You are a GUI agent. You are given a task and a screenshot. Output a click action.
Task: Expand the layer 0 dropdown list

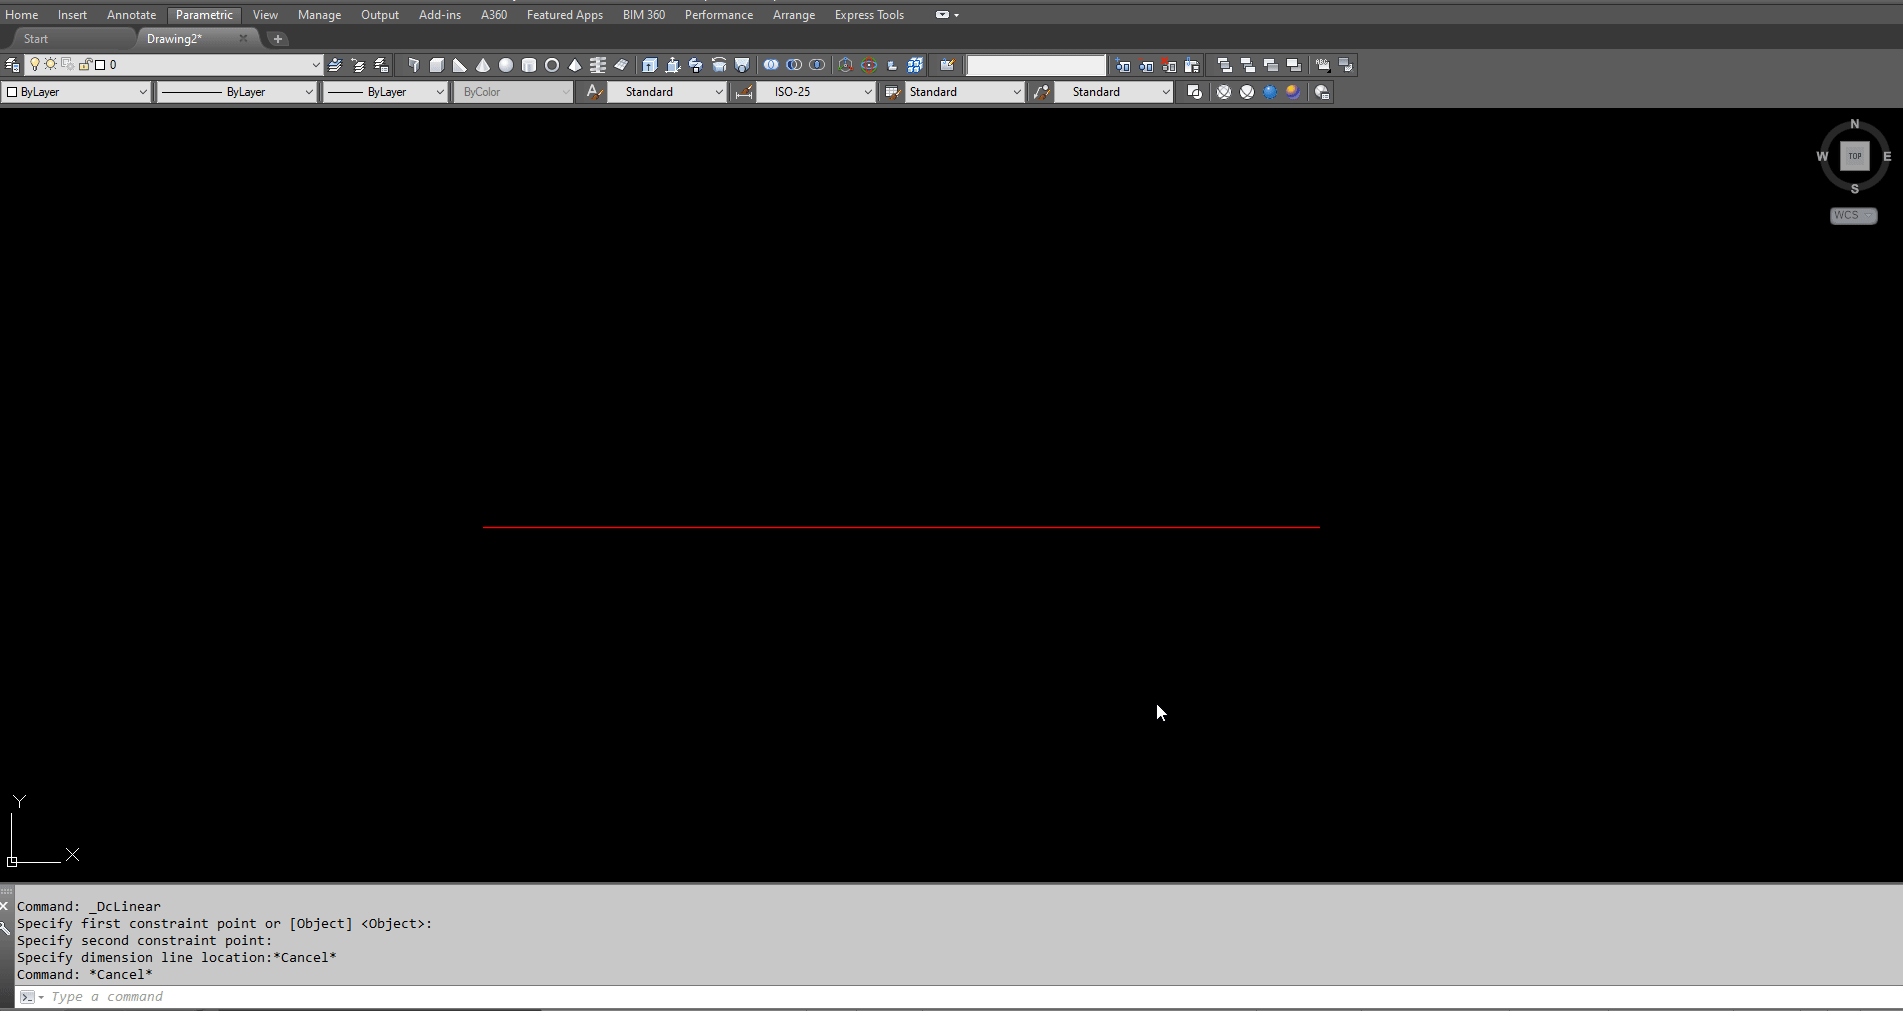[x=316, y=65]
